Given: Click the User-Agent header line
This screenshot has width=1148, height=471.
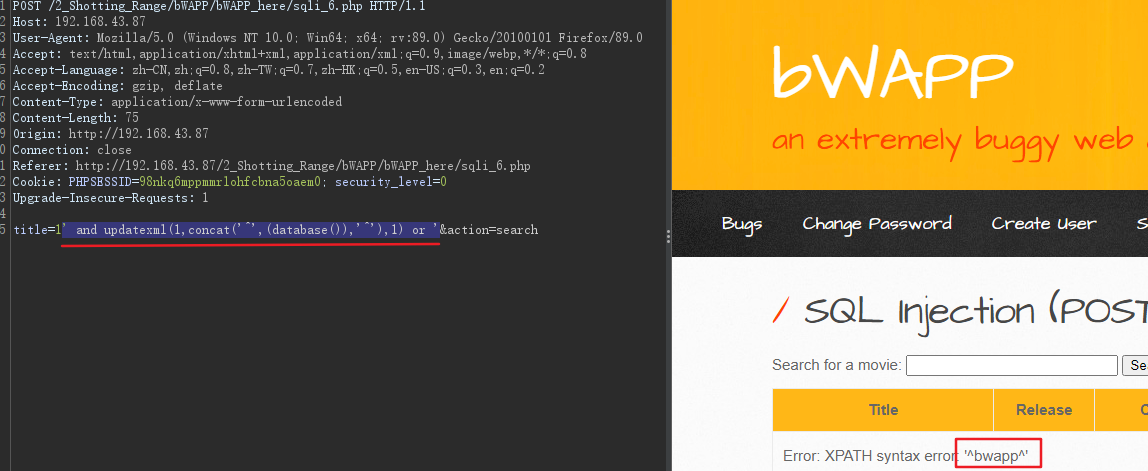Looking at the screenshot, I should pos(327,38).
